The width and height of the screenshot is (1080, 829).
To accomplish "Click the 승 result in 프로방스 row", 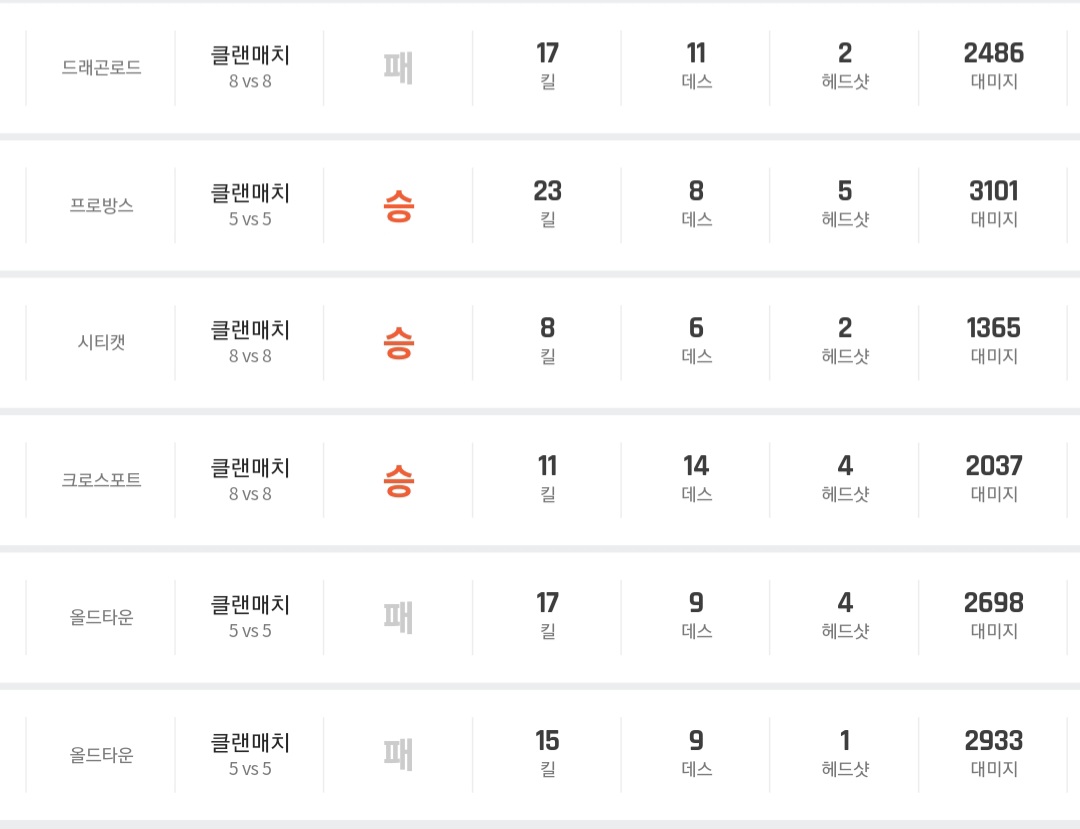I will click(398, 206).
